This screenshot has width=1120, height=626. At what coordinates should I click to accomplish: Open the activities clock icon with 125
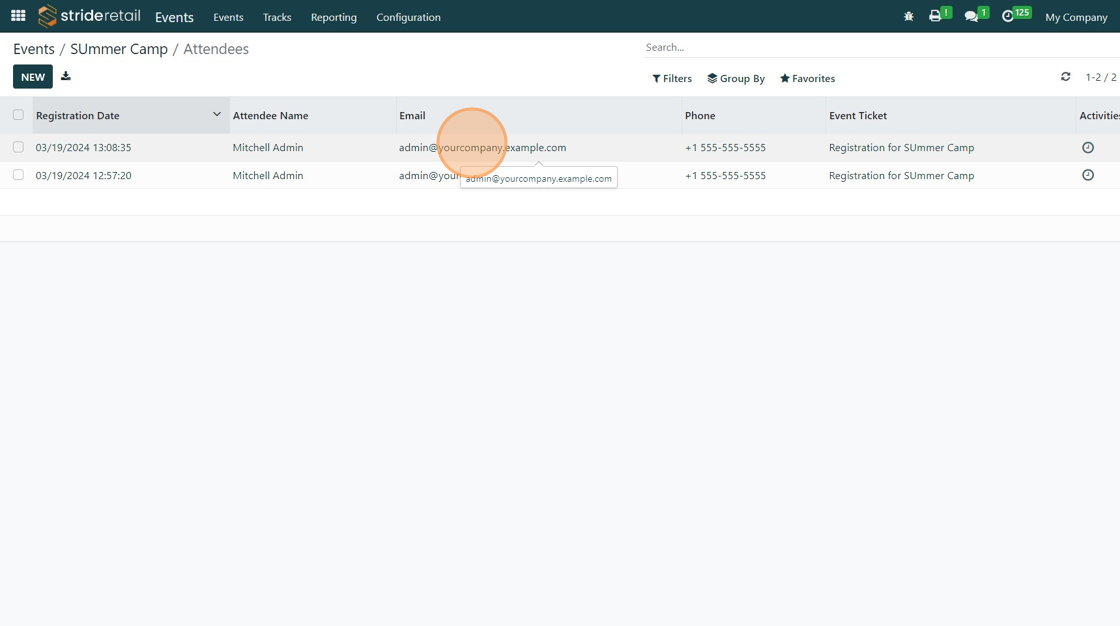(1008, 16)
